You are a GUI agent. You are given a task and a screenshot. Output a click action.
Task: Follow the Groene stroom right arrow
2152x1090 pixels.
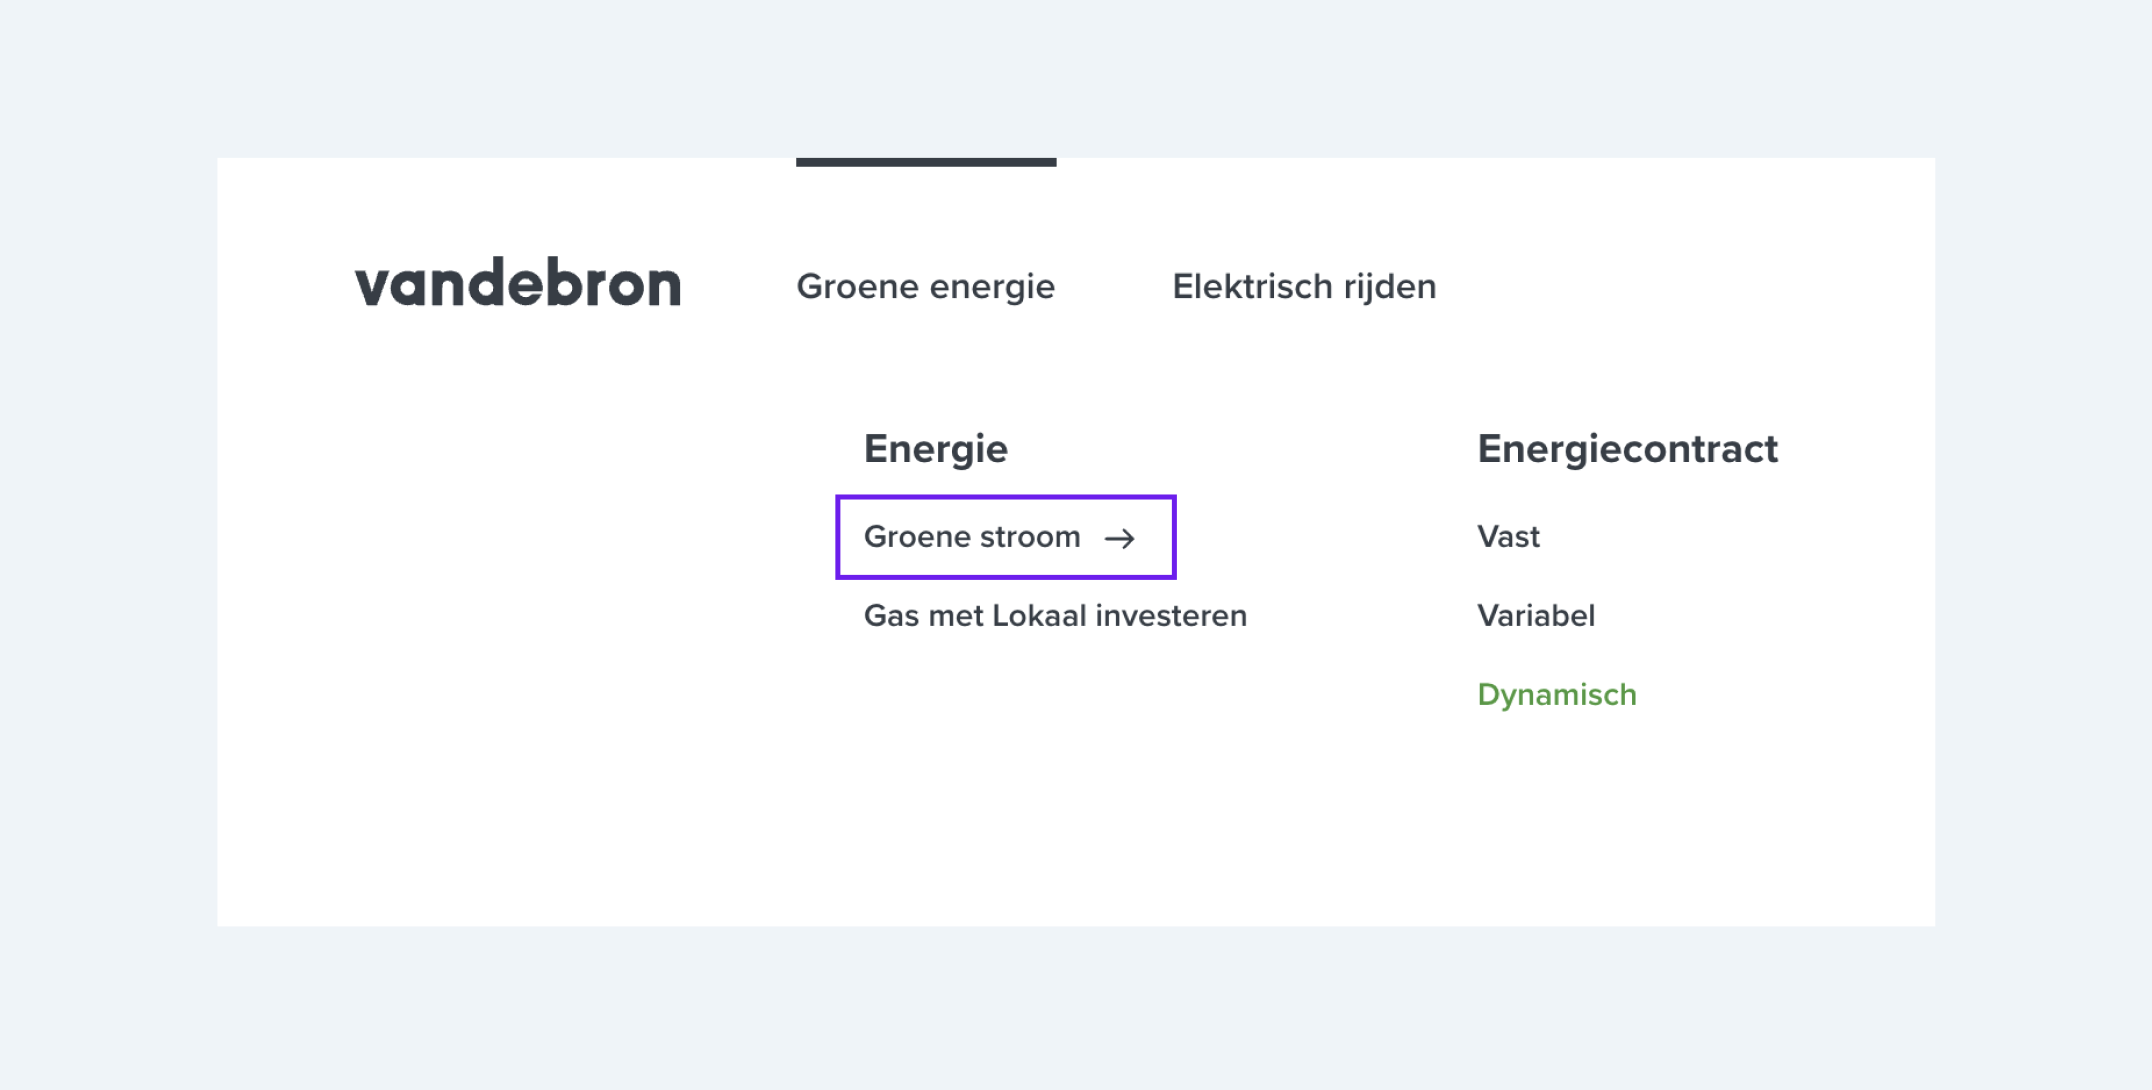click(1120, 539)
